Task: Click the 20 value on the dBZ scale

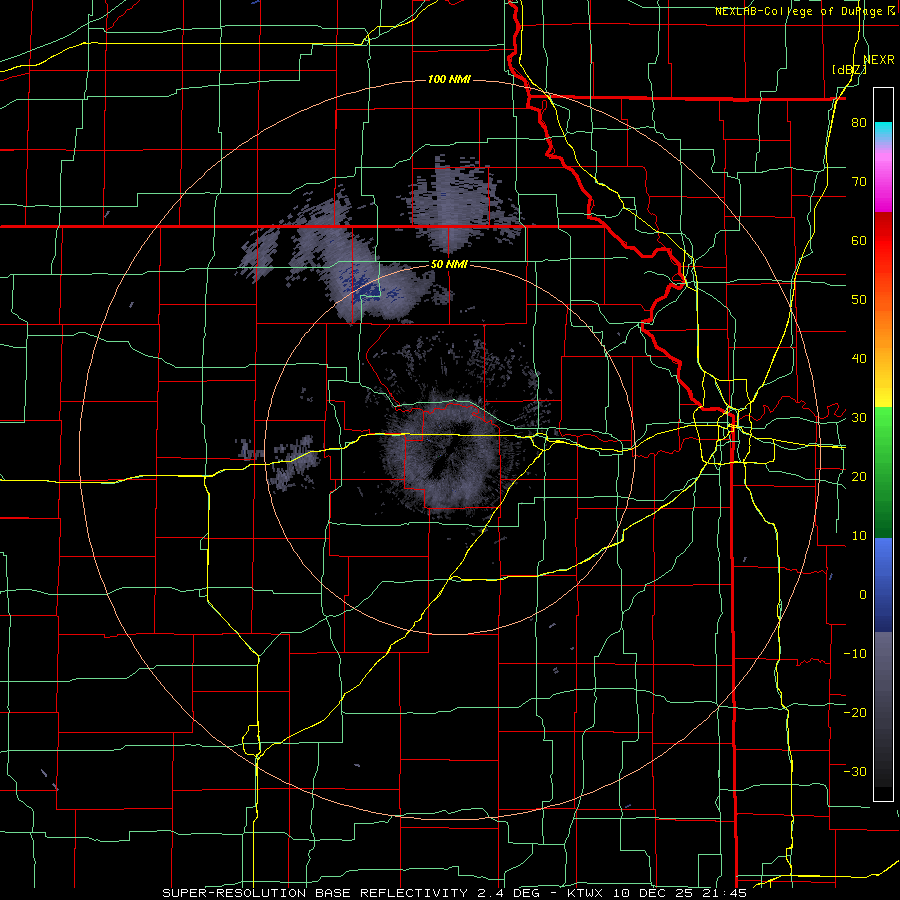Action: tap(859, 476)
